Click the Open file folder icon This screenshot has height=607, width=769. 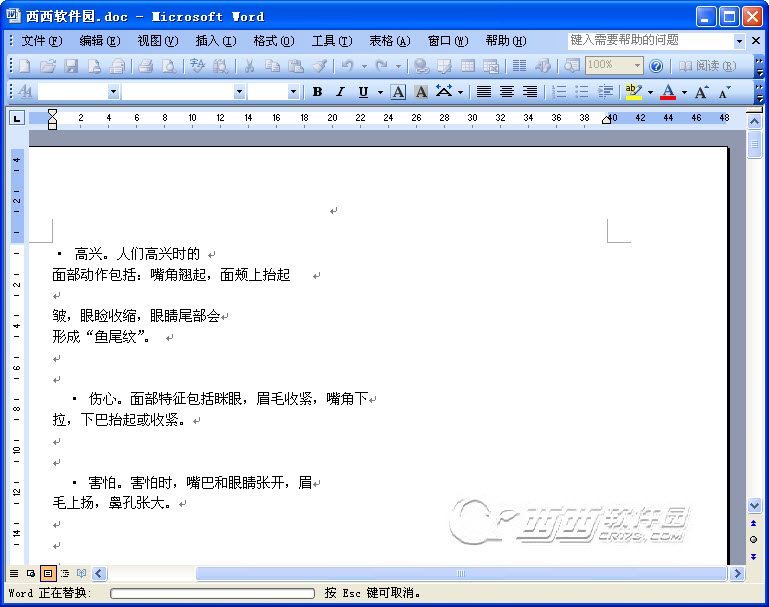pyautogui.click(x=48, y=65)
